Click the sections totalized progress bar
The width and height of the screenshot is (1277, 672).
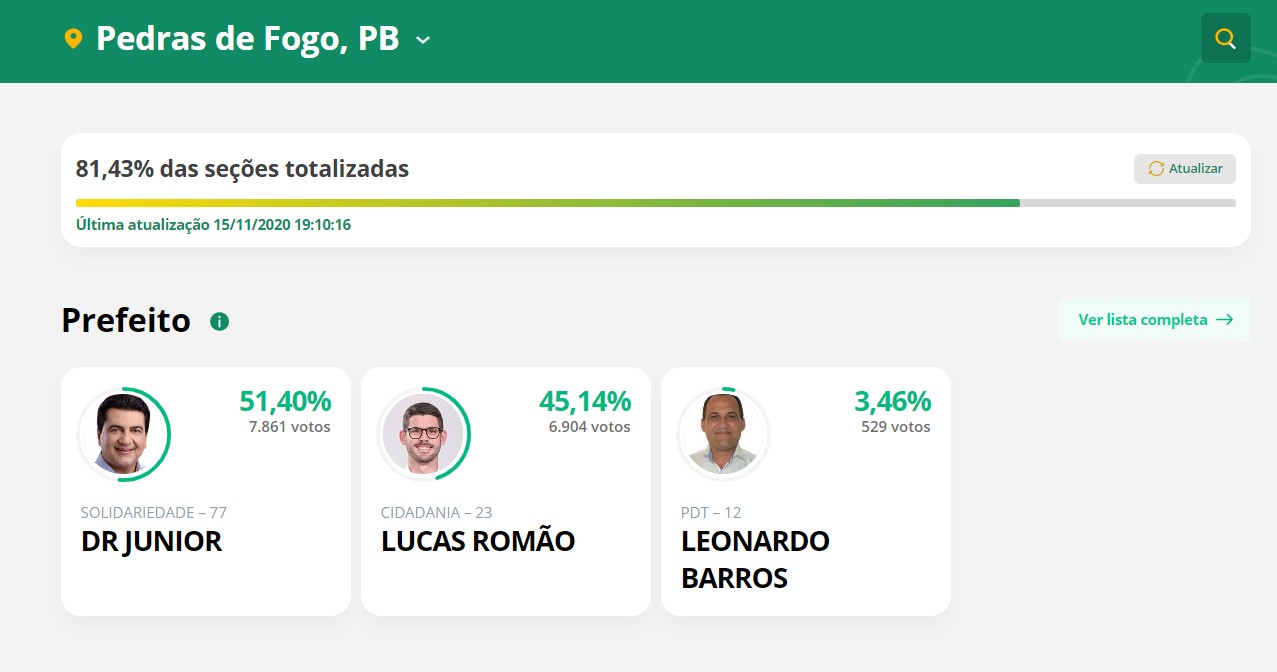(656, 203)
